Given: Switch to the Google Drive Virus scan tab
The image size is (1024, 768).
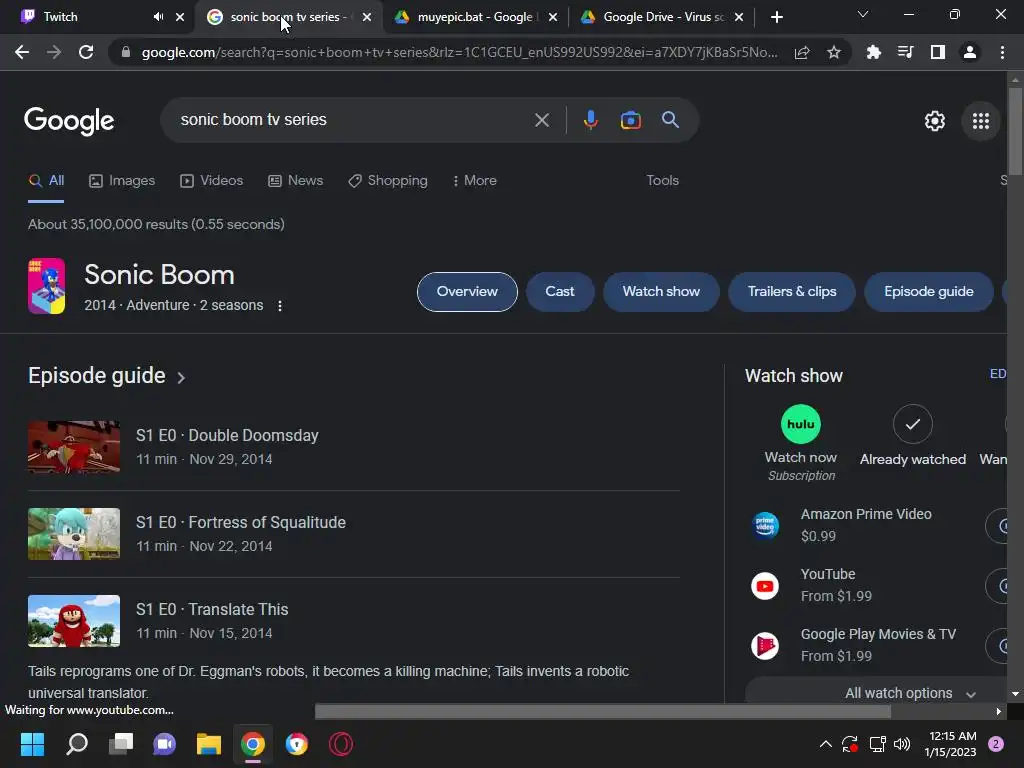Looking at the screenshot, I should tap(664, 17).
